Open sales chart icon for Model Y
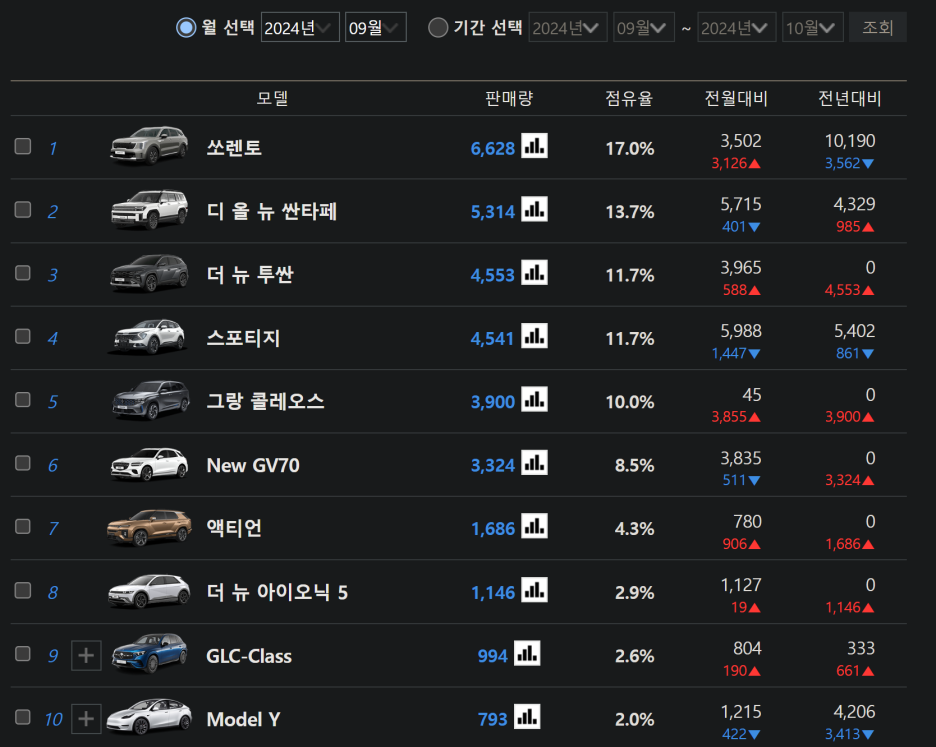The height and width of the screenshot is (747, 936). pyautogui.click(x=527, y=717)
